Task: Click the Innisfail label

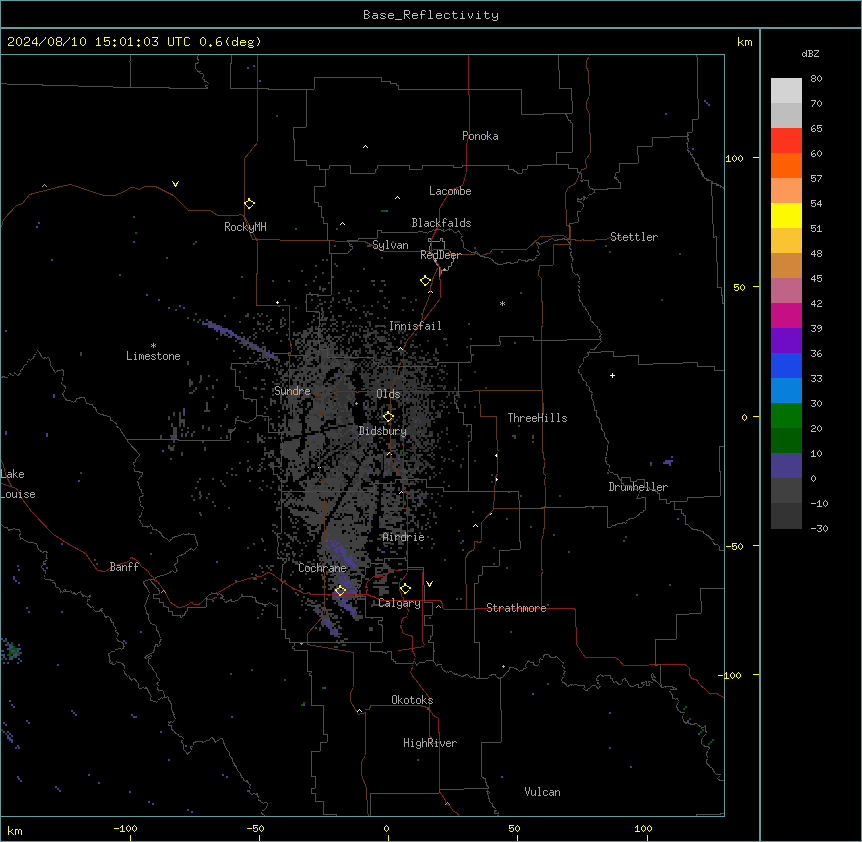Action: click(415, 326)
